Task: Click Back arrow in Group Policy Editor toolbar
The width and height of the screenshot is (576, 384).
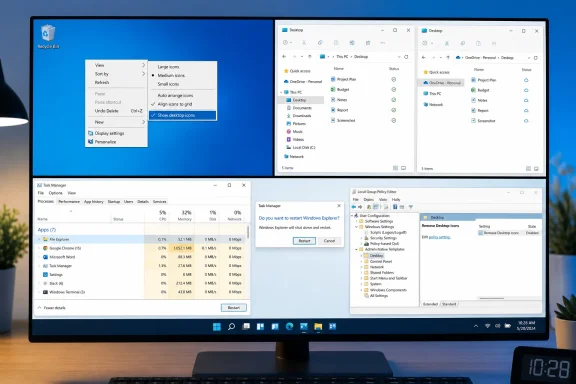Action: (354, 207)
